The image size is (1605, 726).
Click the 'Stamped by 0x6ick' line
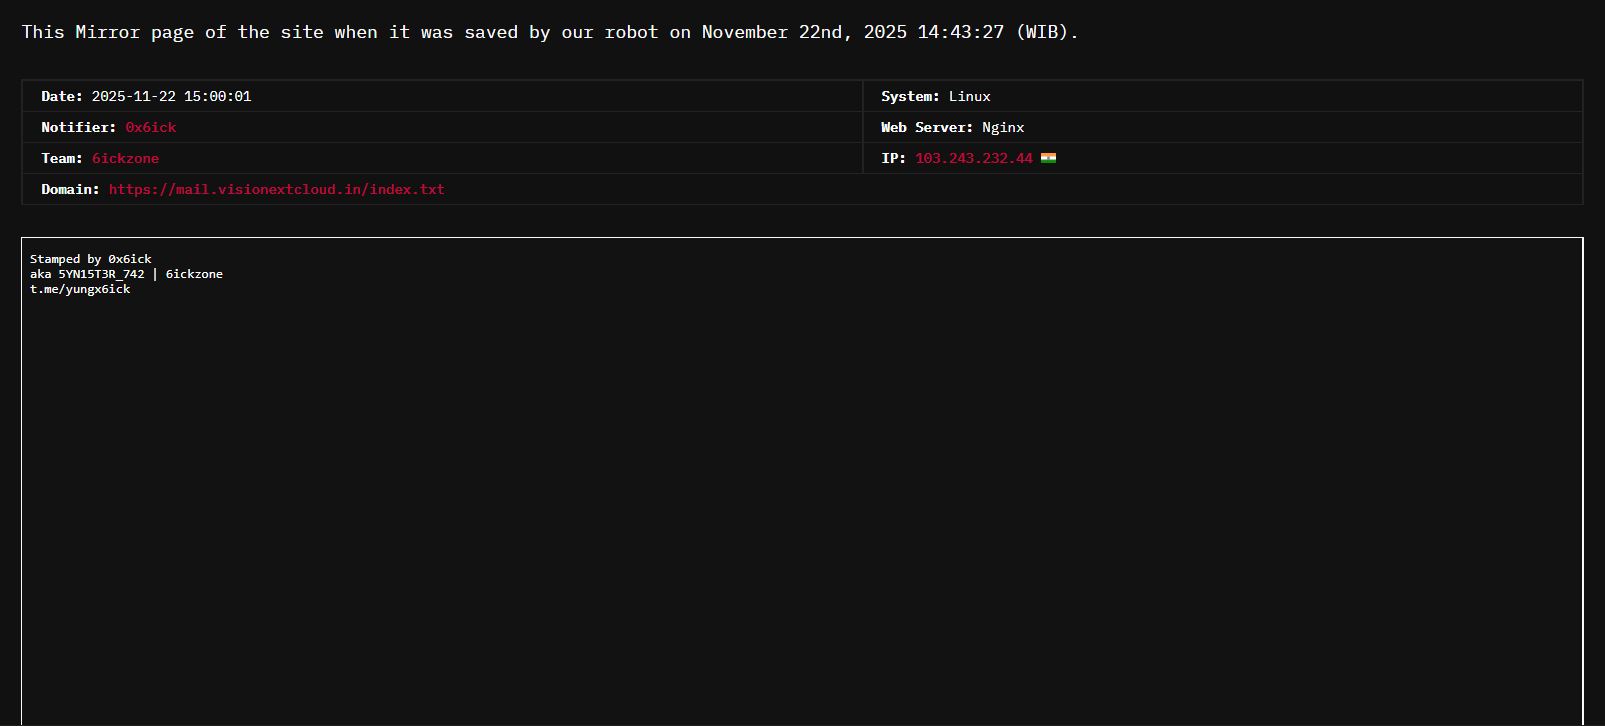click(91, 259)
